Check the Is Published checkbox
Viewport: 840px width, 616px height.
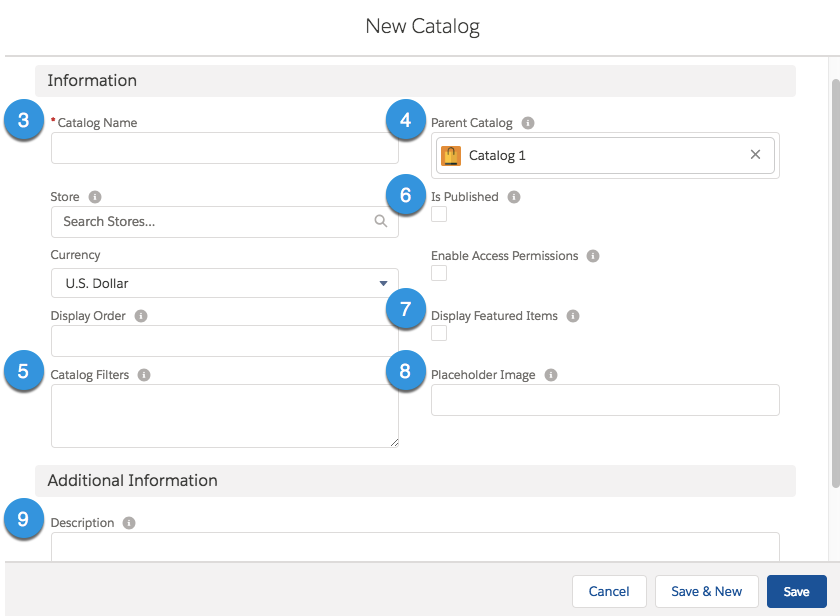pyautogui.click(x=439, y=214)
